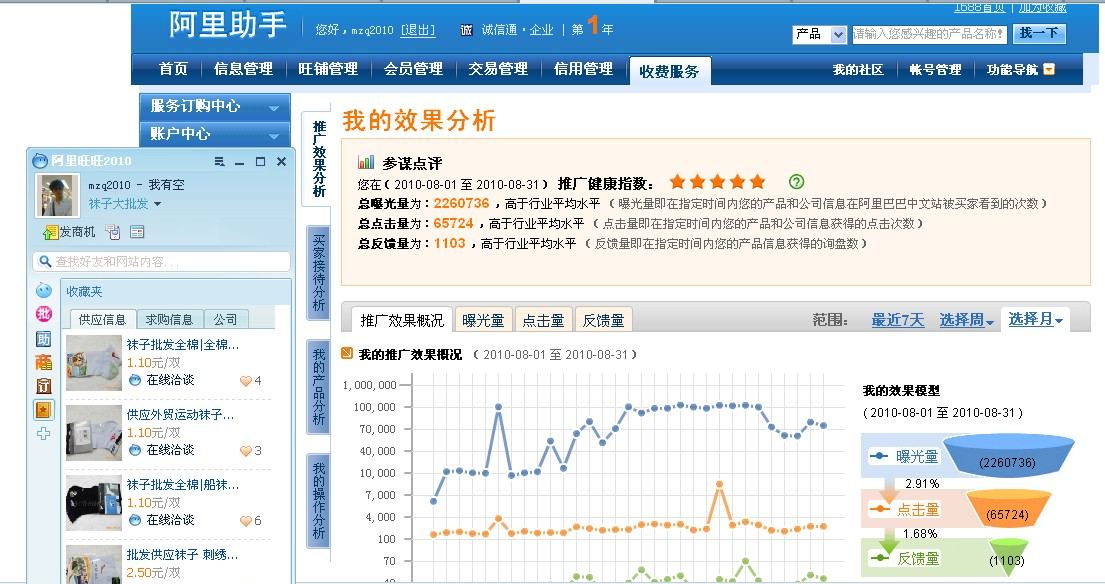Click the page layout icon right of mobile icon

point(137,232)
